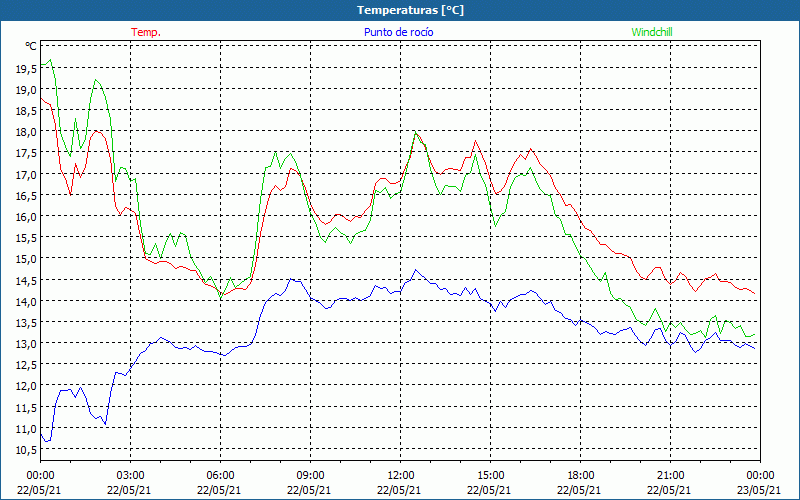Click the 11,5 y-axis value
The width and height of the screenshot is (800, 500).
click(x=26, y=408)
